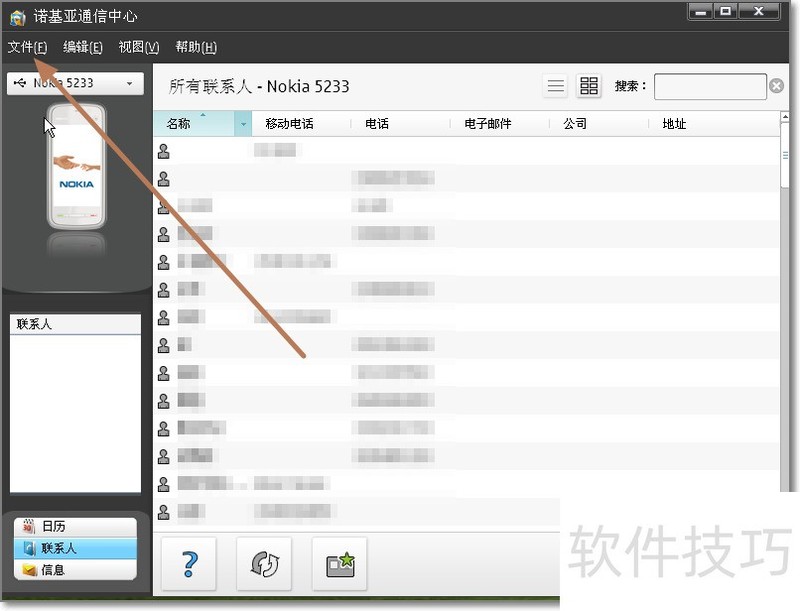Screen dimensions: 800x611
Task: Click the new contact card button
Action: pyautogui.click(x=340, y=564)
